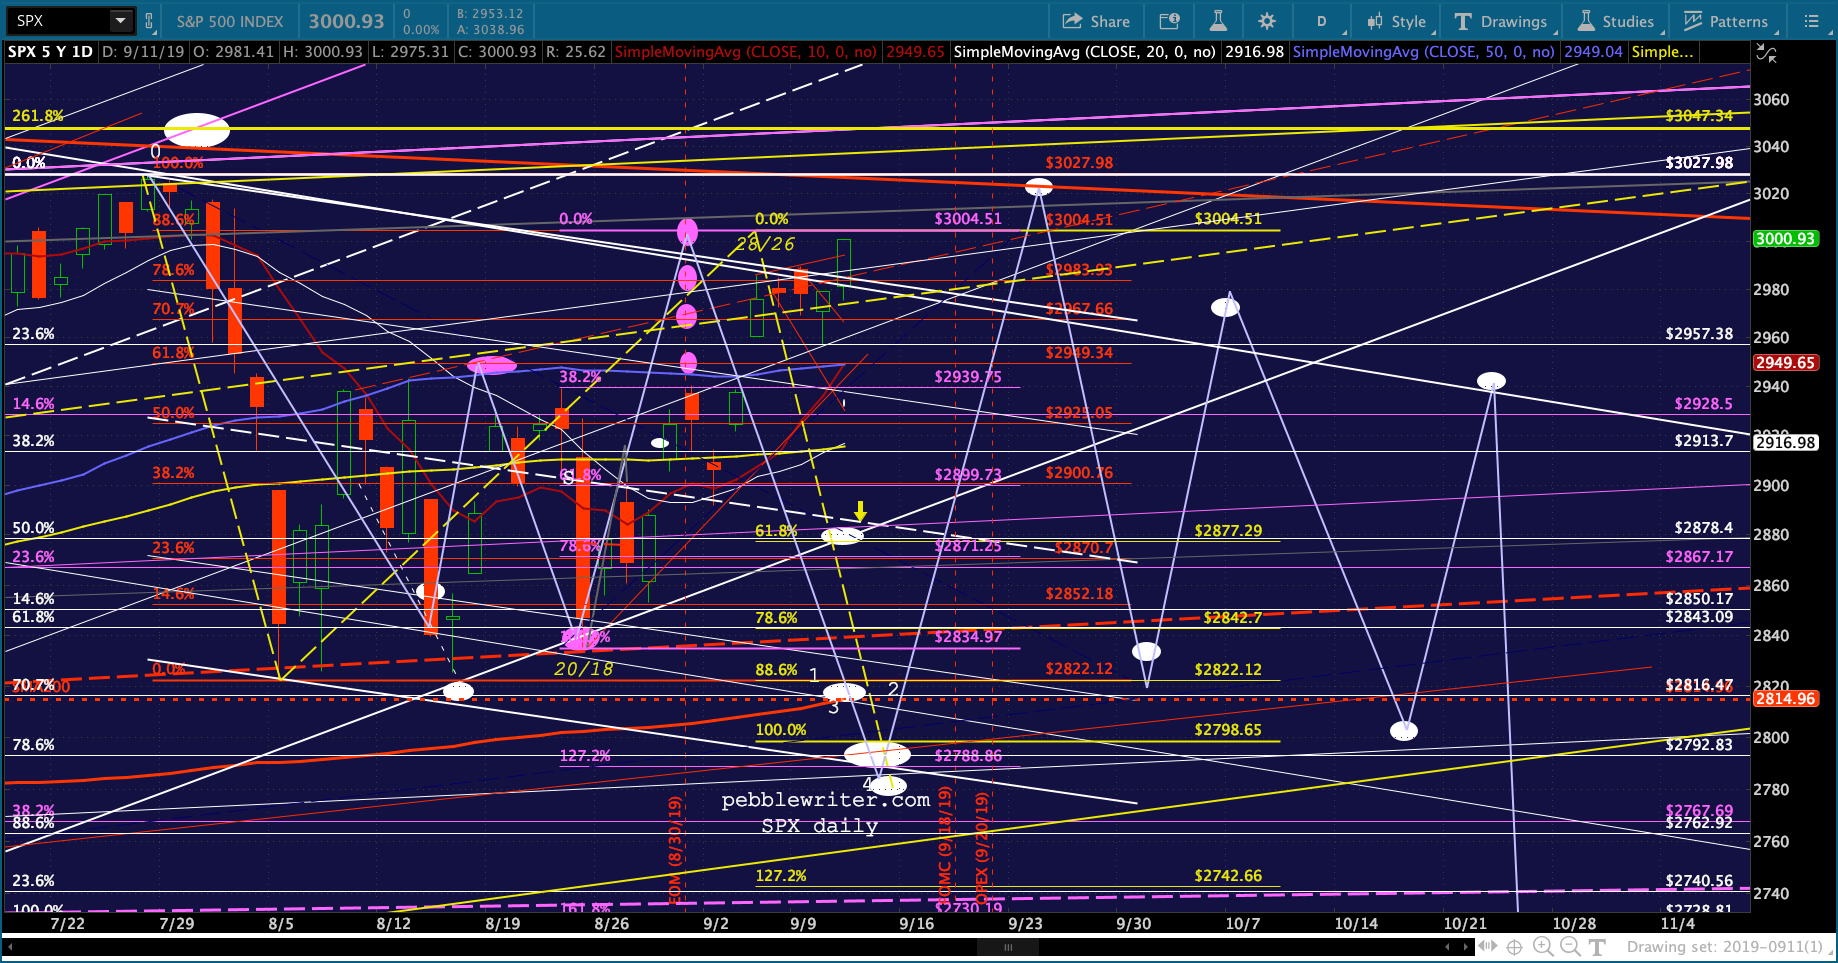Click the text tool T icon at bottom
The width and height of the screenshot is (1838, 963).
[1597, 946]
